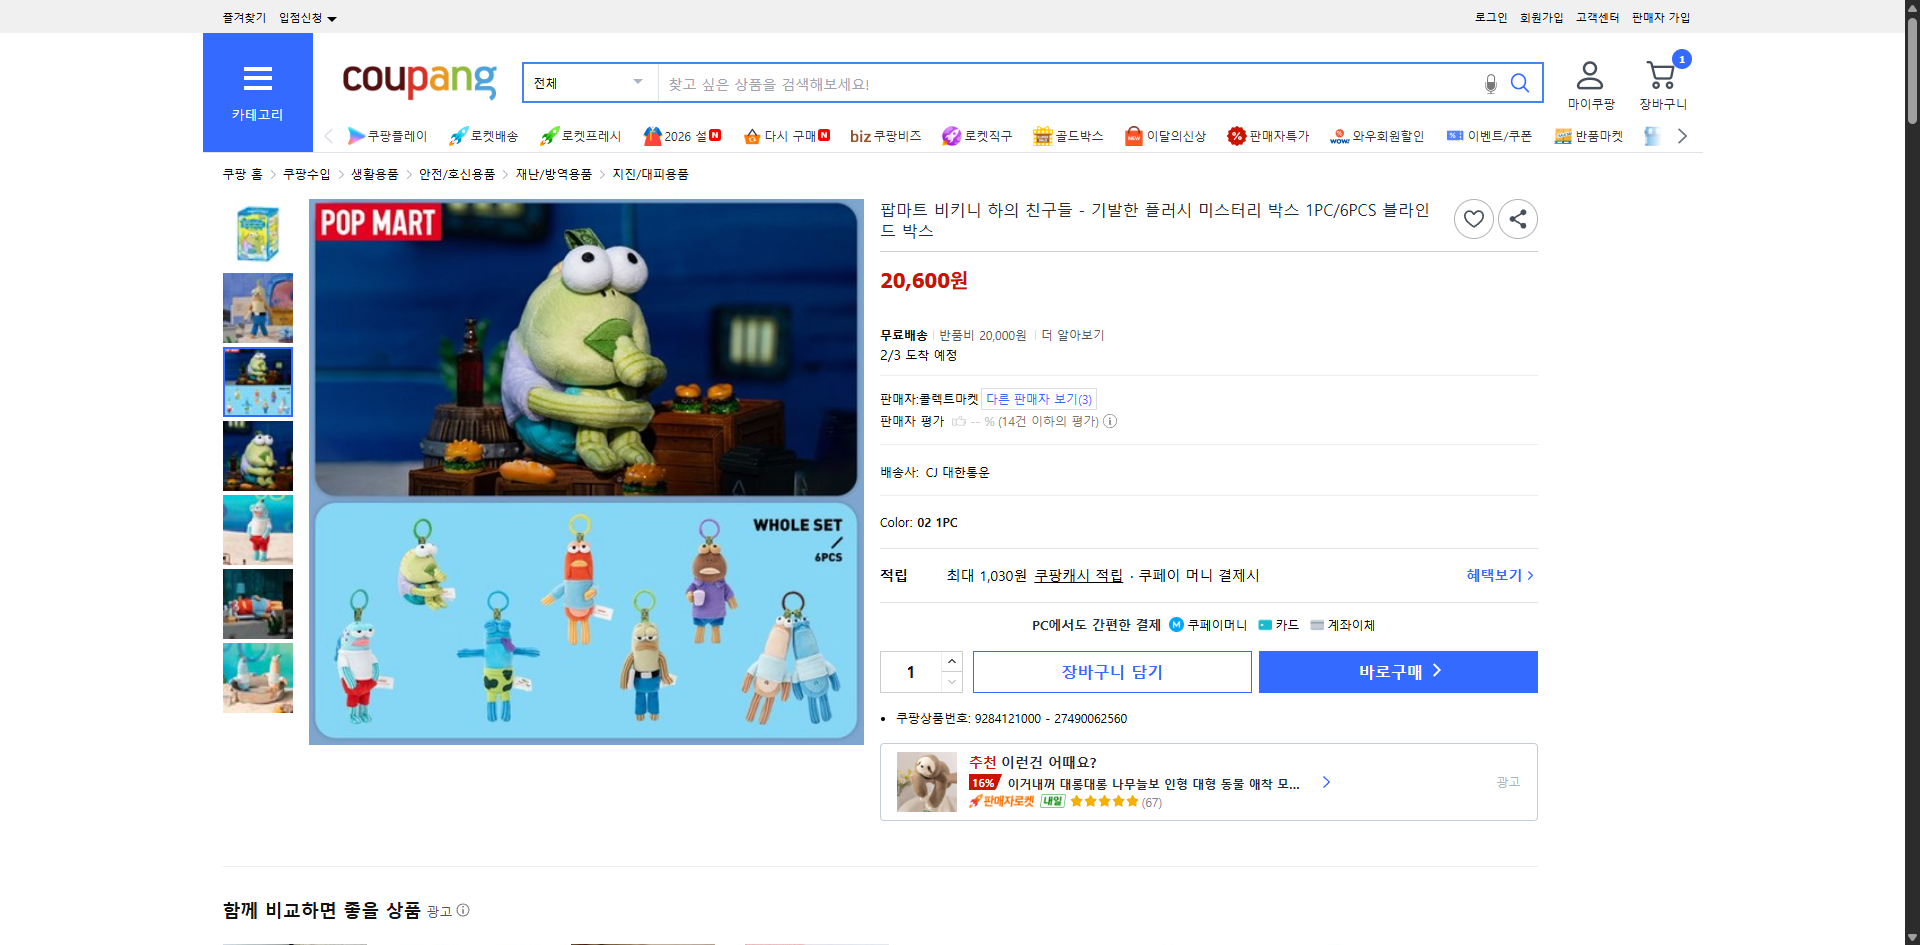Open the 카테고리 hamburger menu
1920x945 pixels.
tap(257, 78)
